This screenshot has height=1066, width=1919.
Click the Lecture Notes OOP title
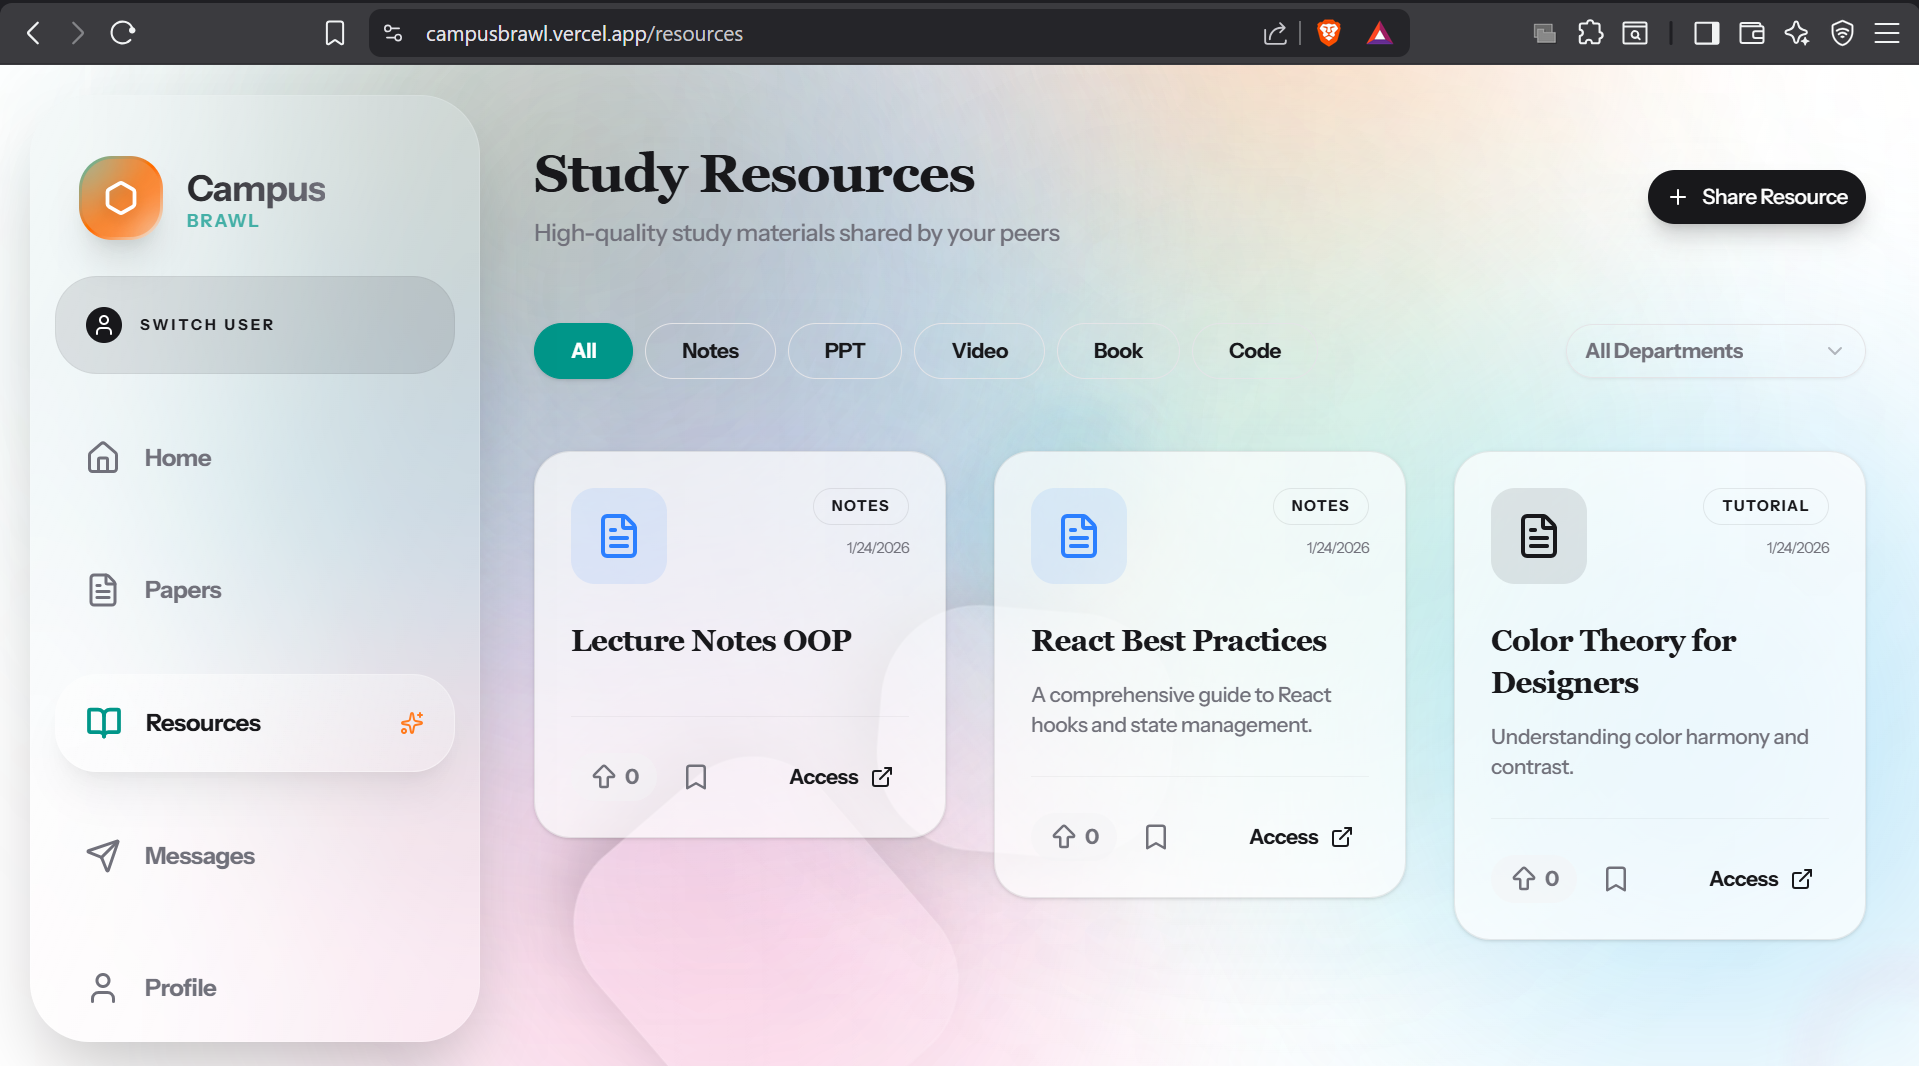[711, 640]
